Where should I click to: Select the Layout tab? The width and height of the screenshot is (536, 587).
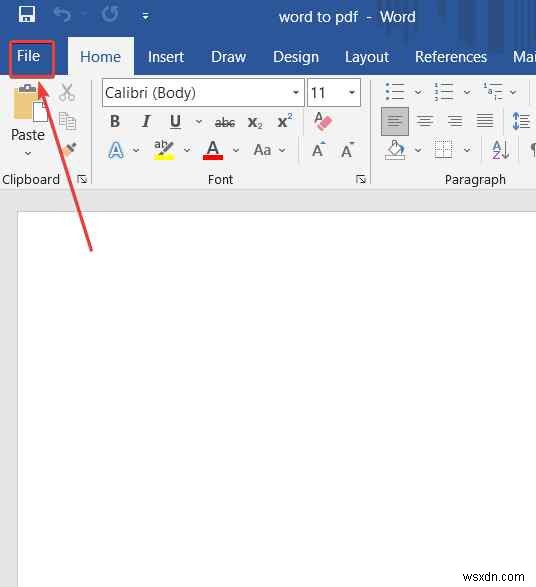point(367,57)
